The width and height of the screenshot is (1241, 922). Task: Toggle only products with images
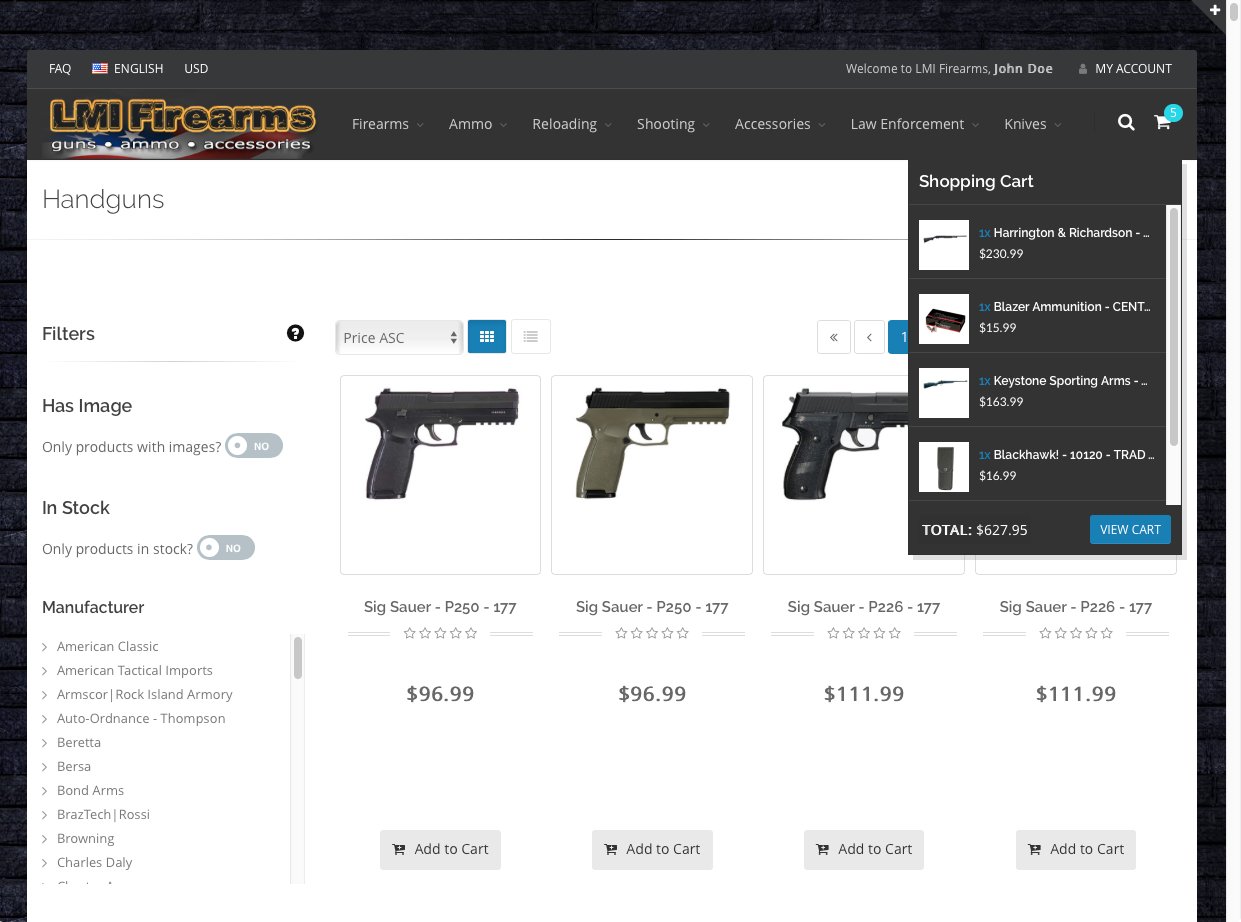(254, 446)
